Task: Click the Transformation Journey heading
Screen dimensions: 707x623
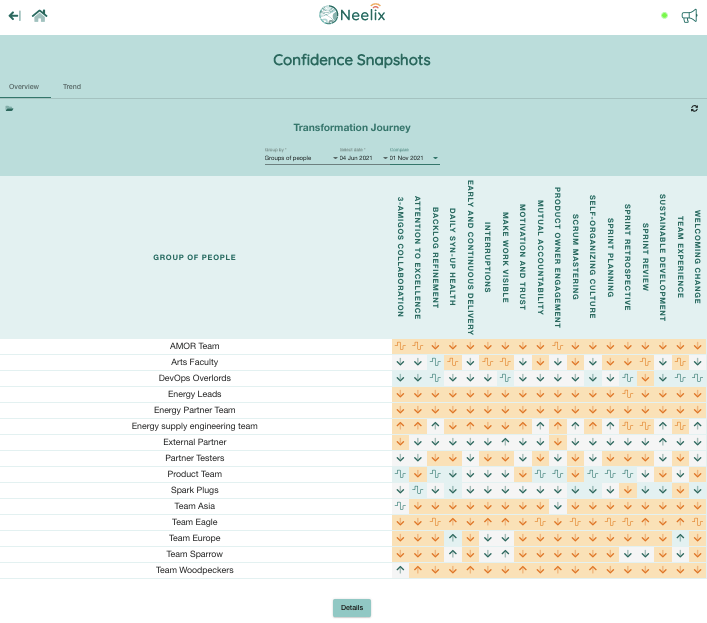Action: tap(352, 128)
